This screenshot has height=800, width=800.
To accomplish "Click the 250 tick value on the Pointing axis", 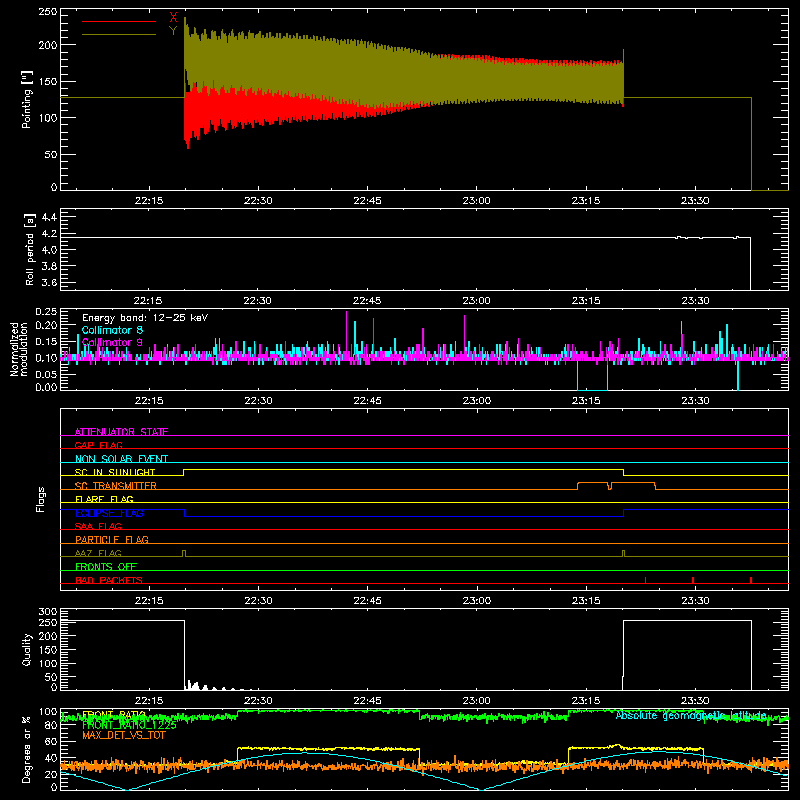I will point(48,12).
